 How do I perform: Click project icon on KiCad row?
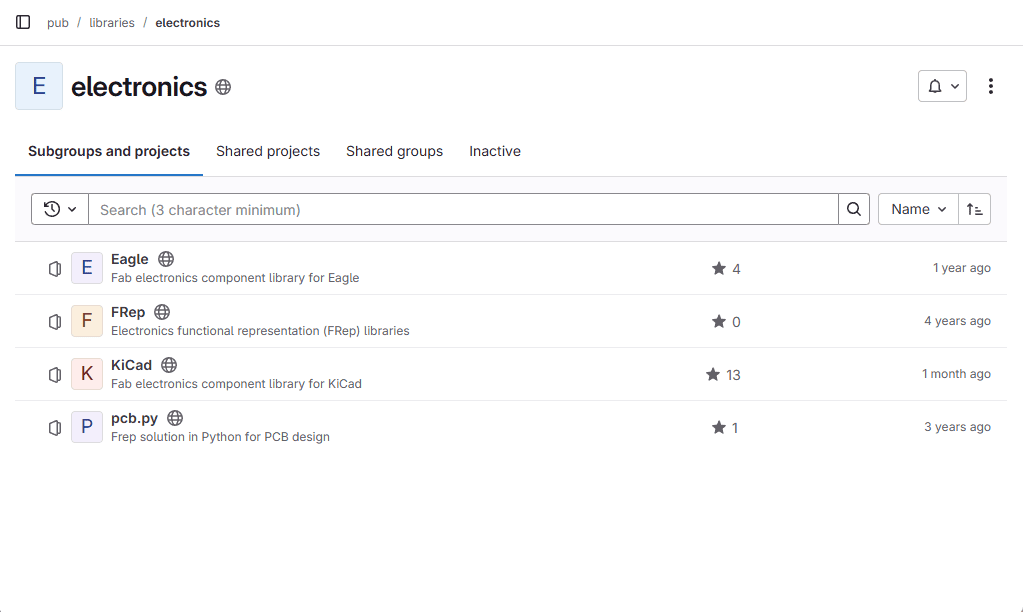(x=55, y=375)
